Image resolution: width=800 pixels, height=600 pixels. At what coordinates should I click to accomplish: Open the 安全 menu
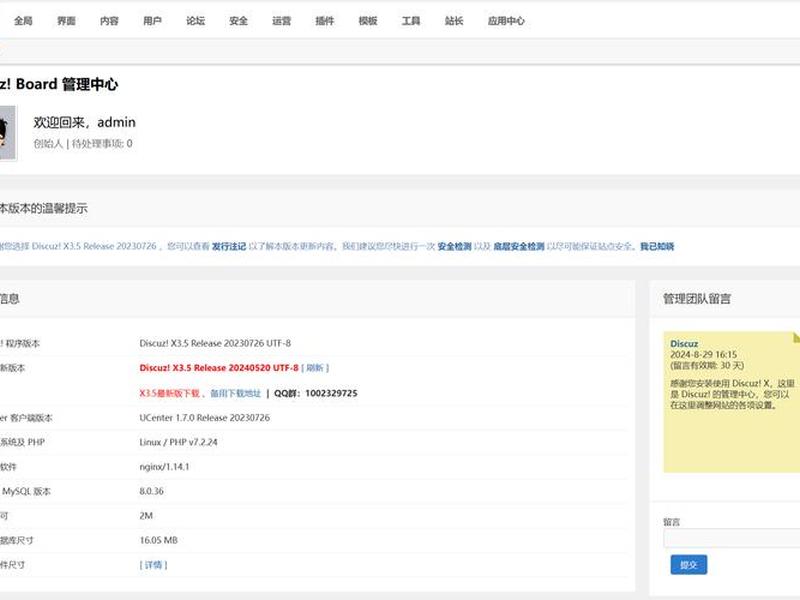pos(238,21)
